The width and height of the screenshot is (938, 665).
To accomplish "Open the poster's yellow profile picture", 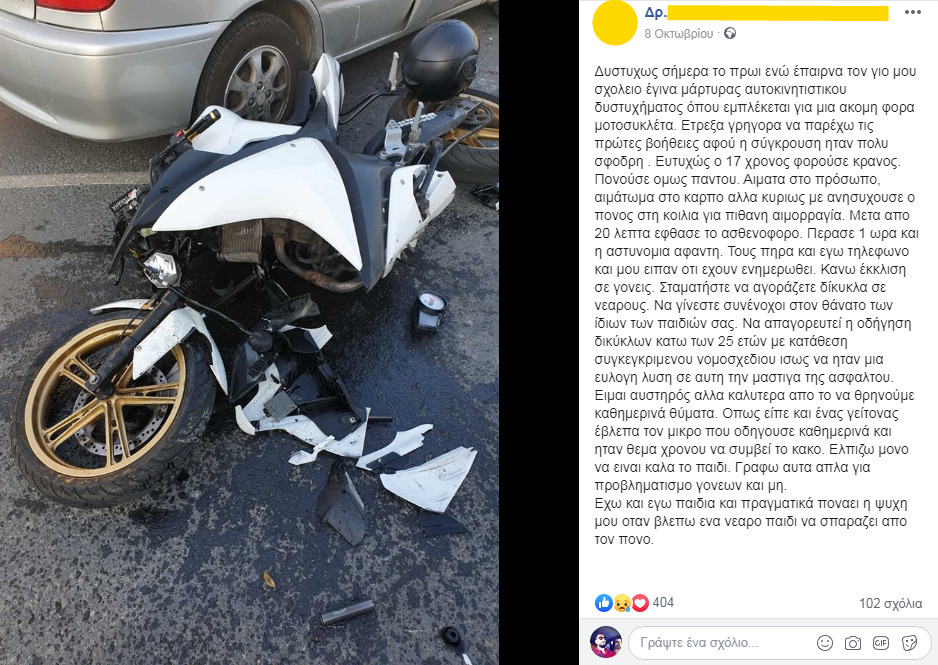I will pos(615,23).
